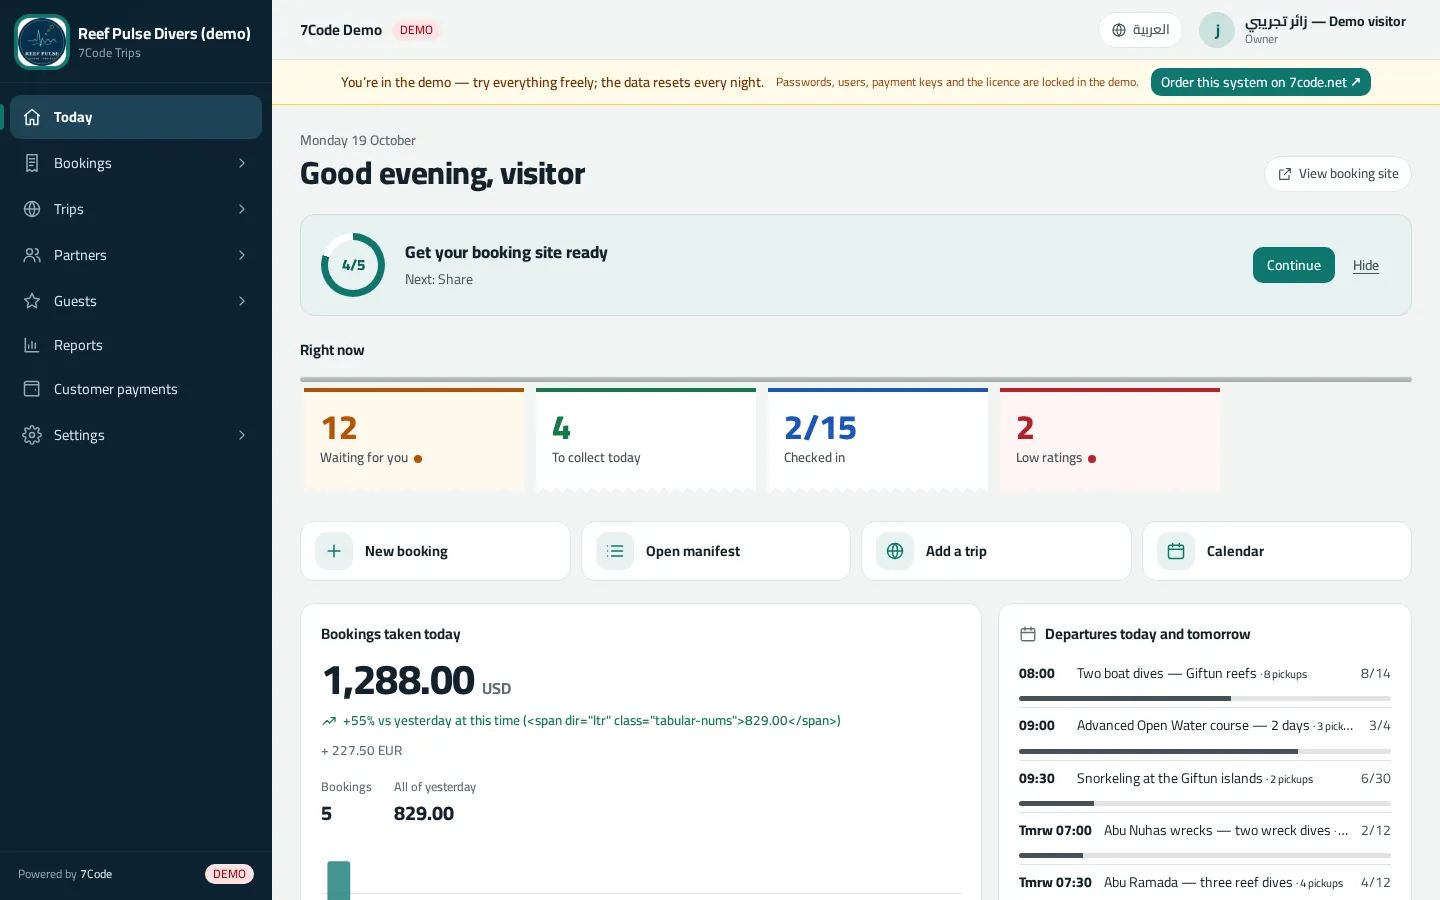Click Order this system on 7code.net
1440x900 pixels.
1261,82
